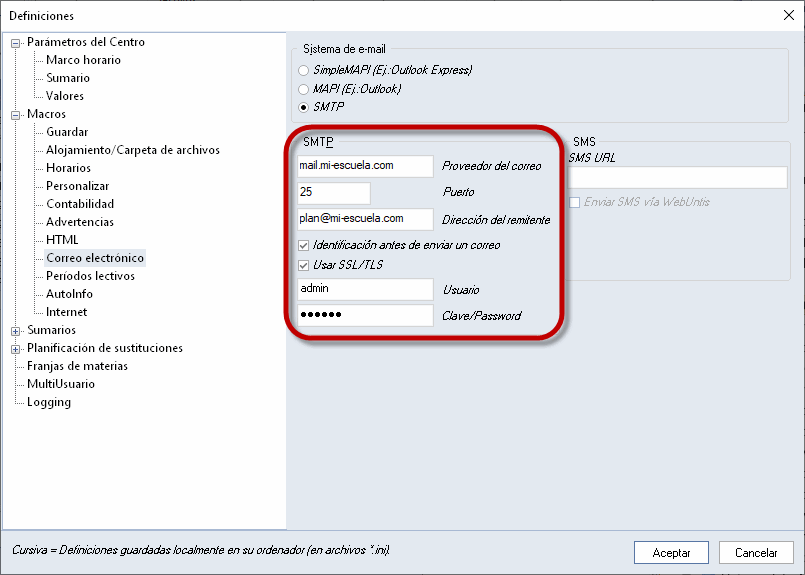Select the Contabilidad tree item
This screenshot has width=805, height=575.
pyautogui.click(x=80, y=204)
